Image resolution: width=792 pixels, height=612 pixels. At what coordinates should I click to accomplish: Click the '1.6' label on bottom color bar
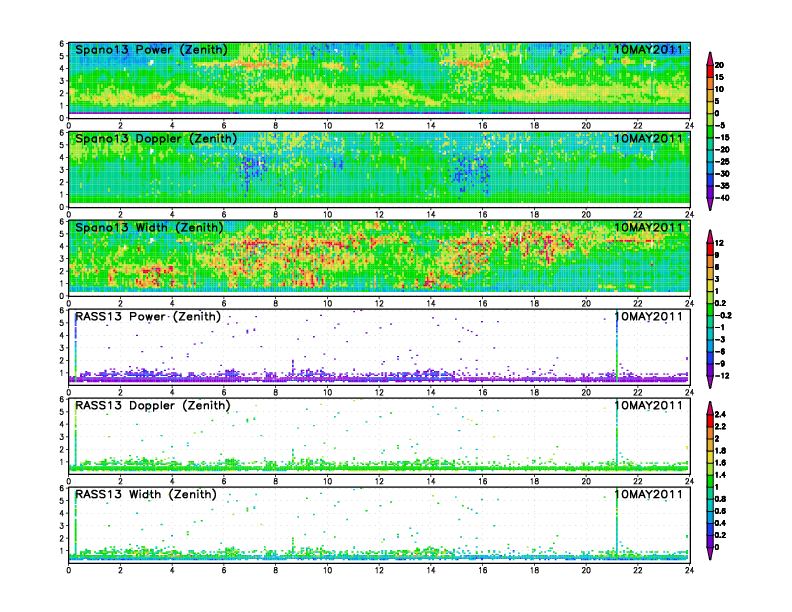coord(720,463)
